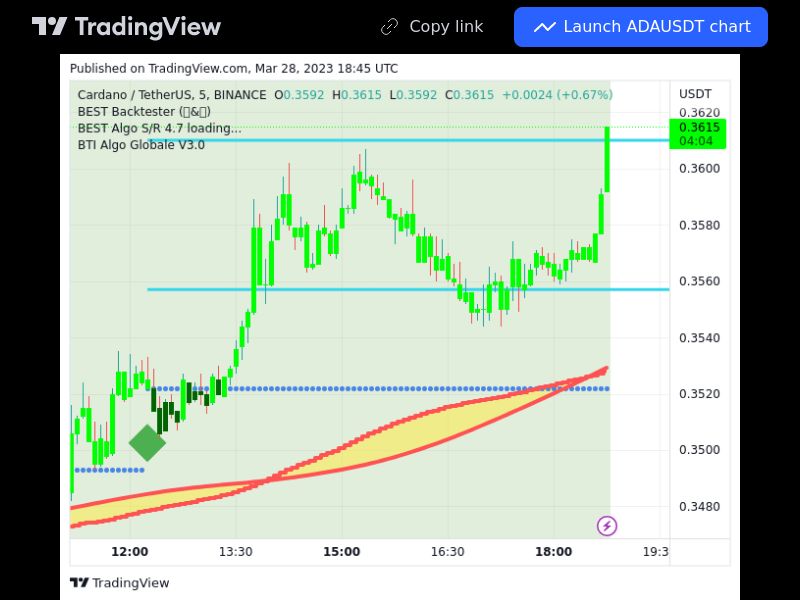This screenshot has width=800, height=600.
Task: Click the 0.3500 price axis value
Action: click(699, 450)
